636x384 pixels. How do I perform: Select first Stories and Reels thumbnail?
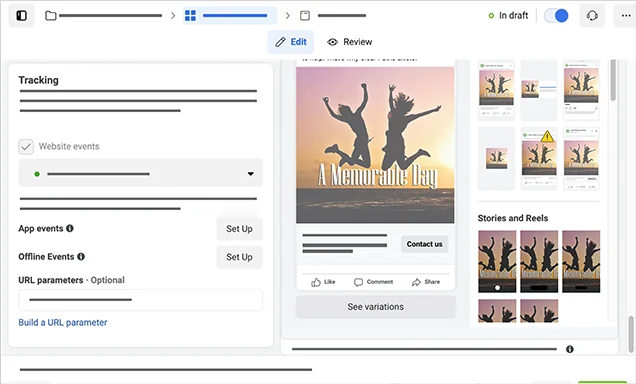click(497, 262)
